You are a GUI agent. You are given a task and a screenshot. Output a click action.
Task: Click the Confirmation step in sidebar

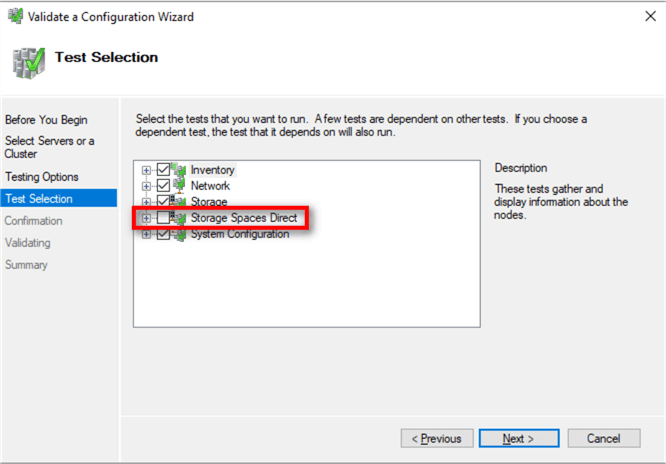click(x=34, y=221)
